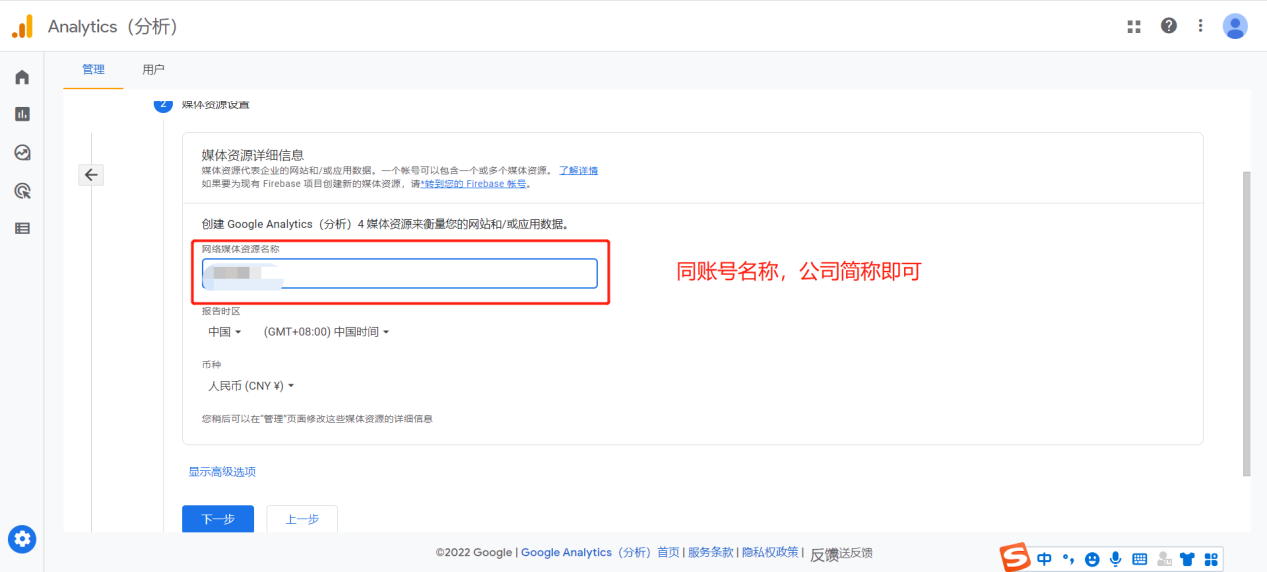1267x572 pixels.
Task: Open Sogou voice input microphone
Action: tap(1115, 559)
